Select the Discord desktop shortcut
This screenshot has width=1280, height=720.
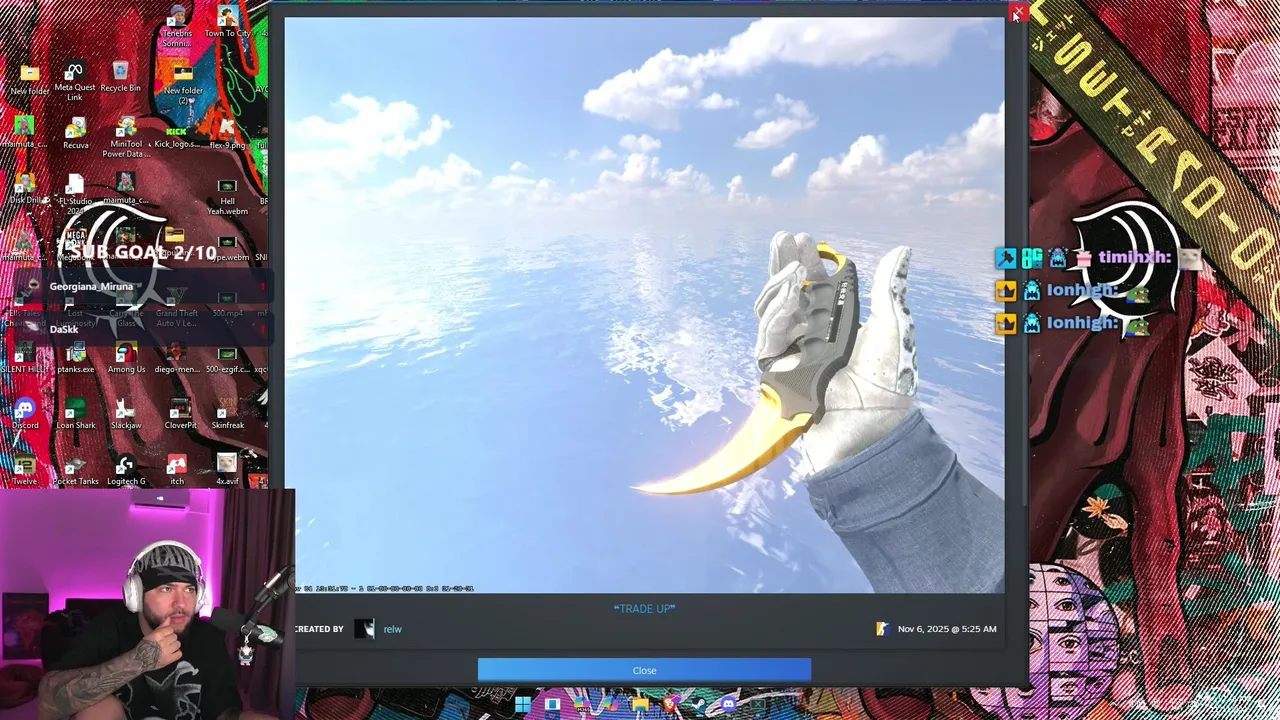point(25,414)
